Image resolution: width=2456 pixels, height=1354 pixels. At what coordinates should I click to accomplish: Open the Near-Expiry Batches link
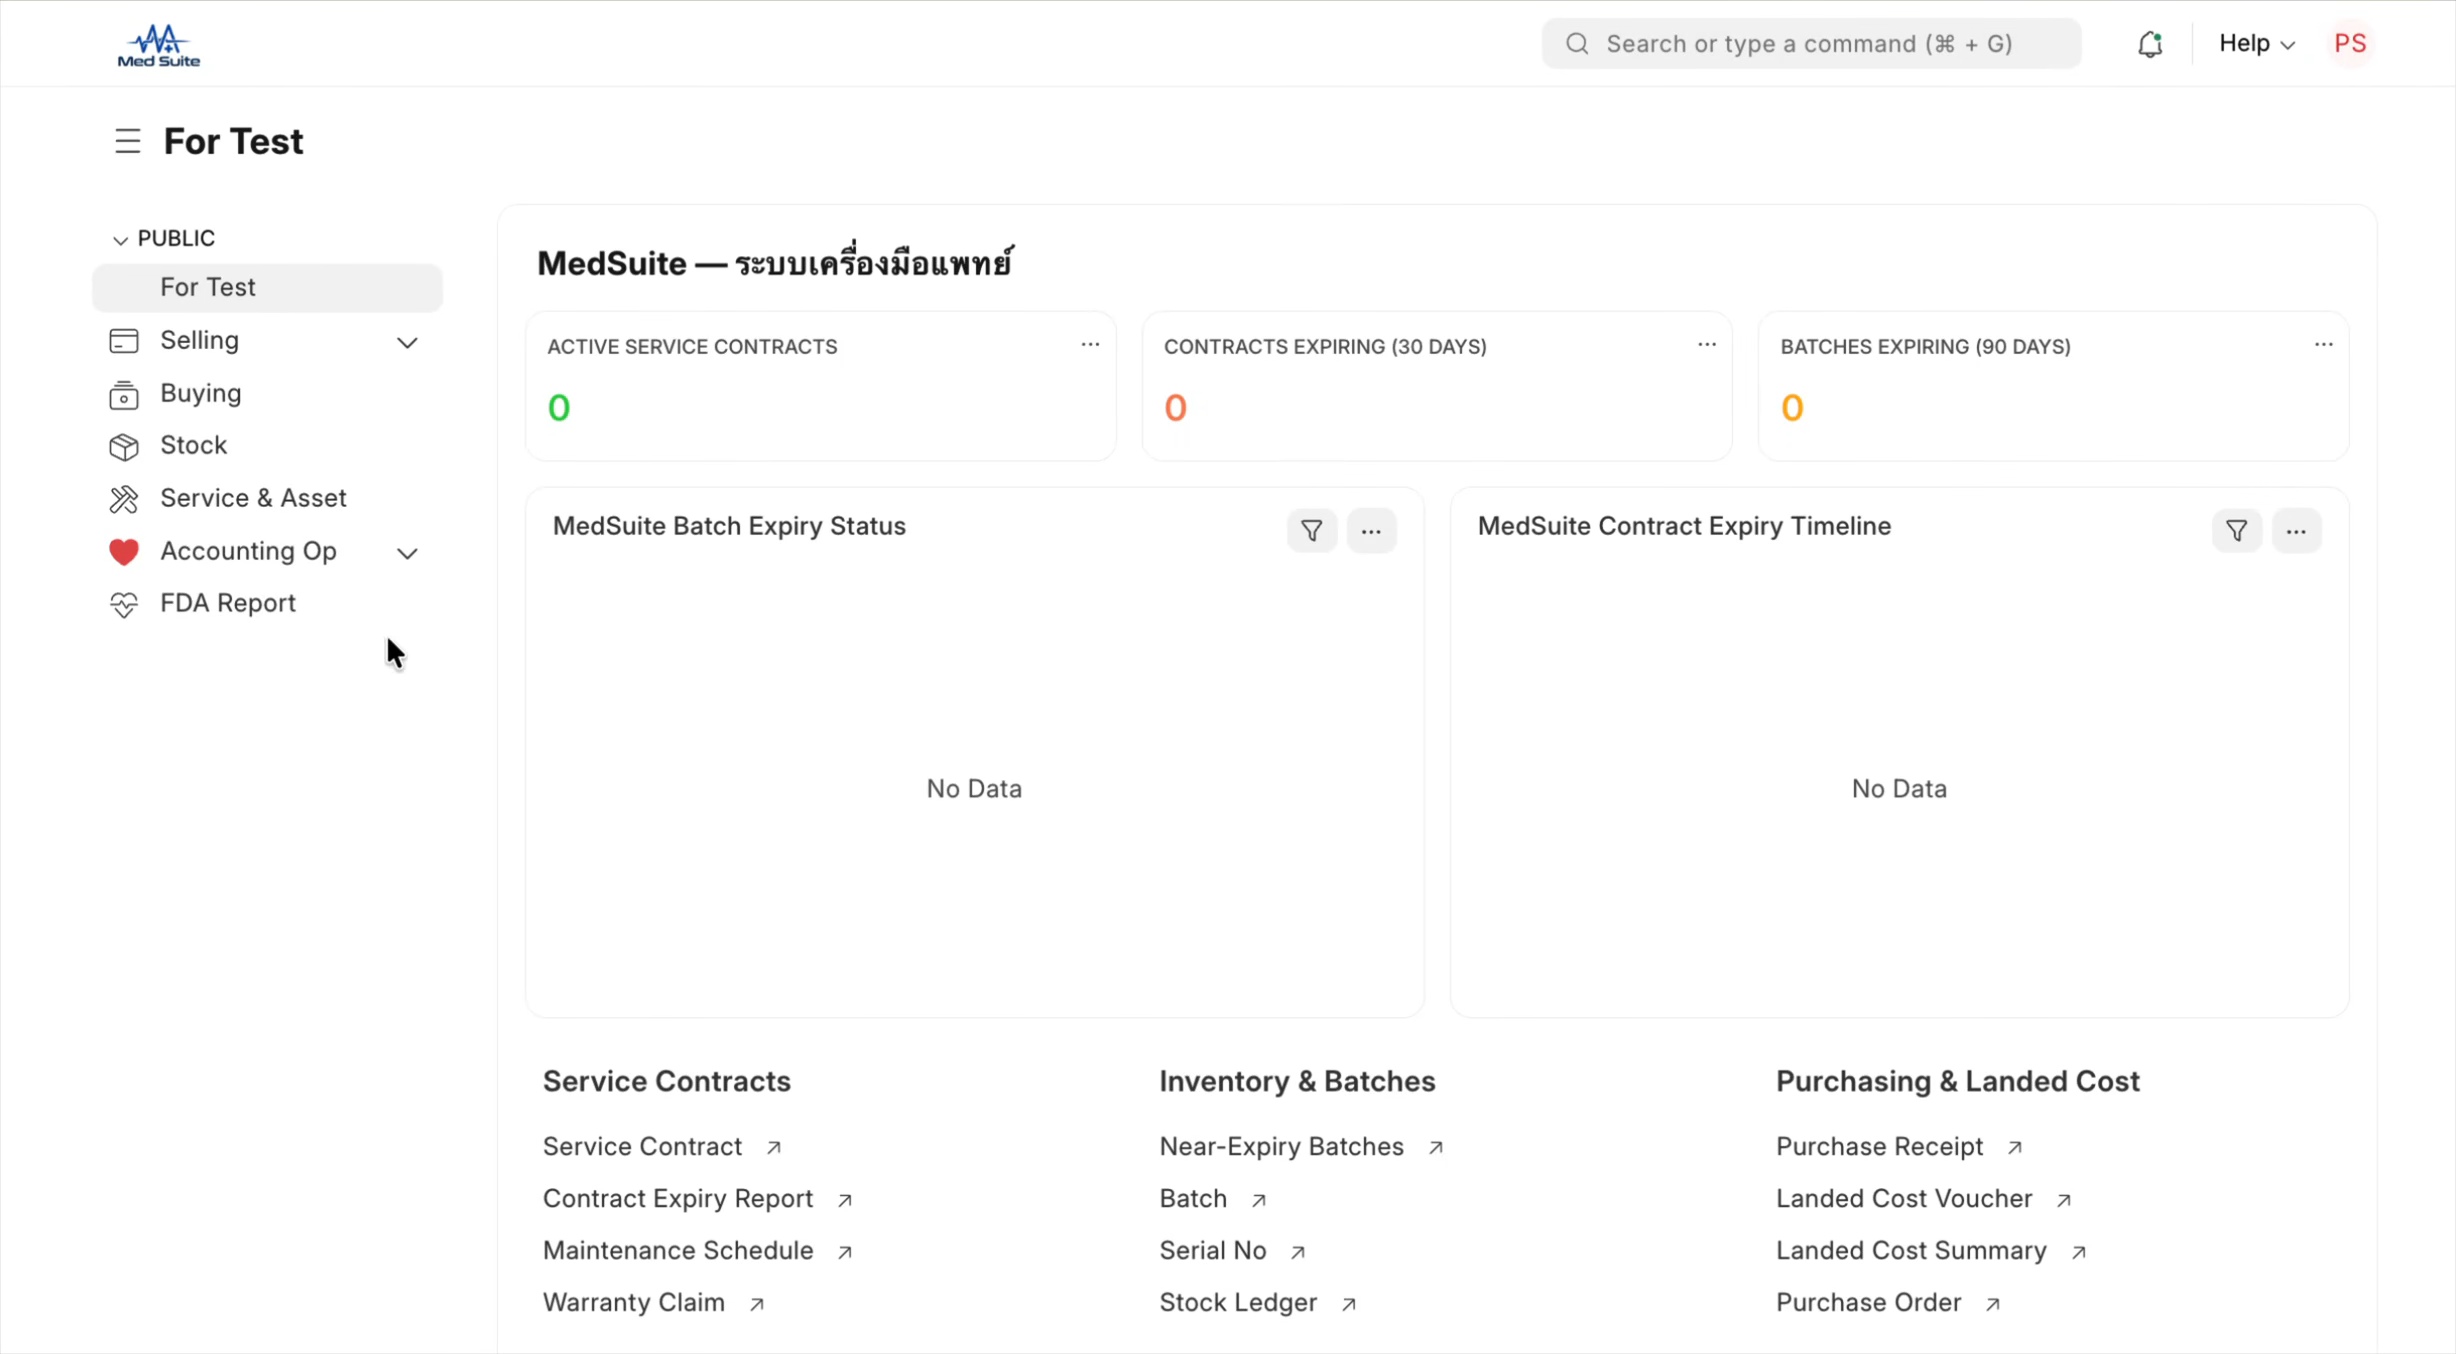point(1281,1146)
